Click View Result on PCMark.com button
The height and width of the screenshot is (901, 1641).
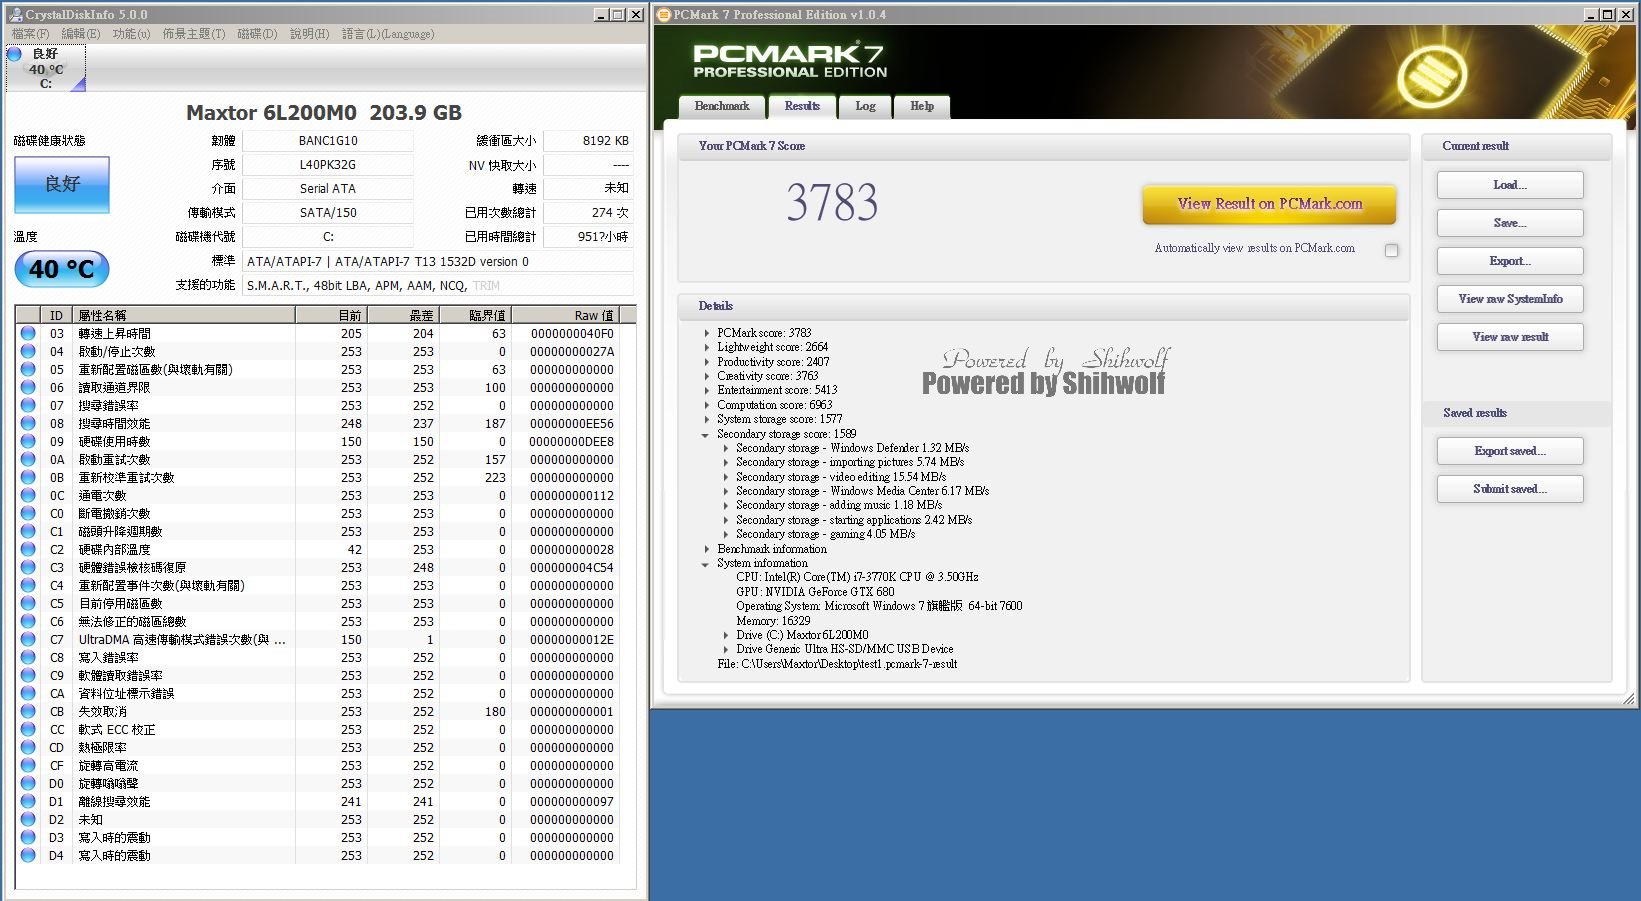[1269, 204]
